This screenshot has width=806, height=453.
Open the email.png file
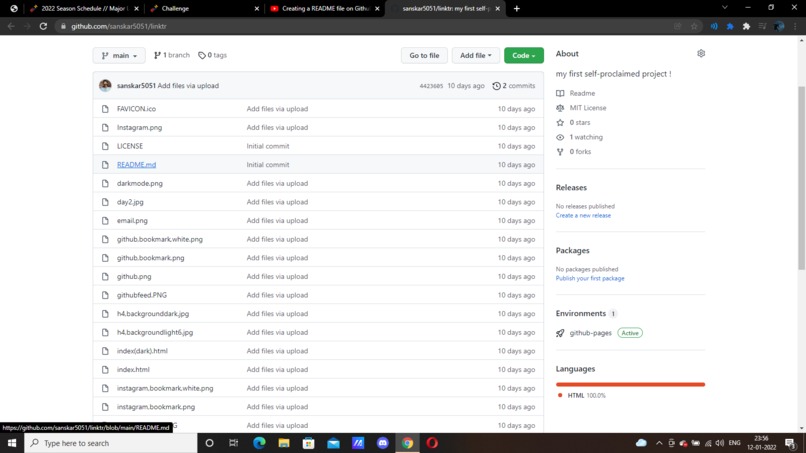pyautogui.click(x=132, y=221)
